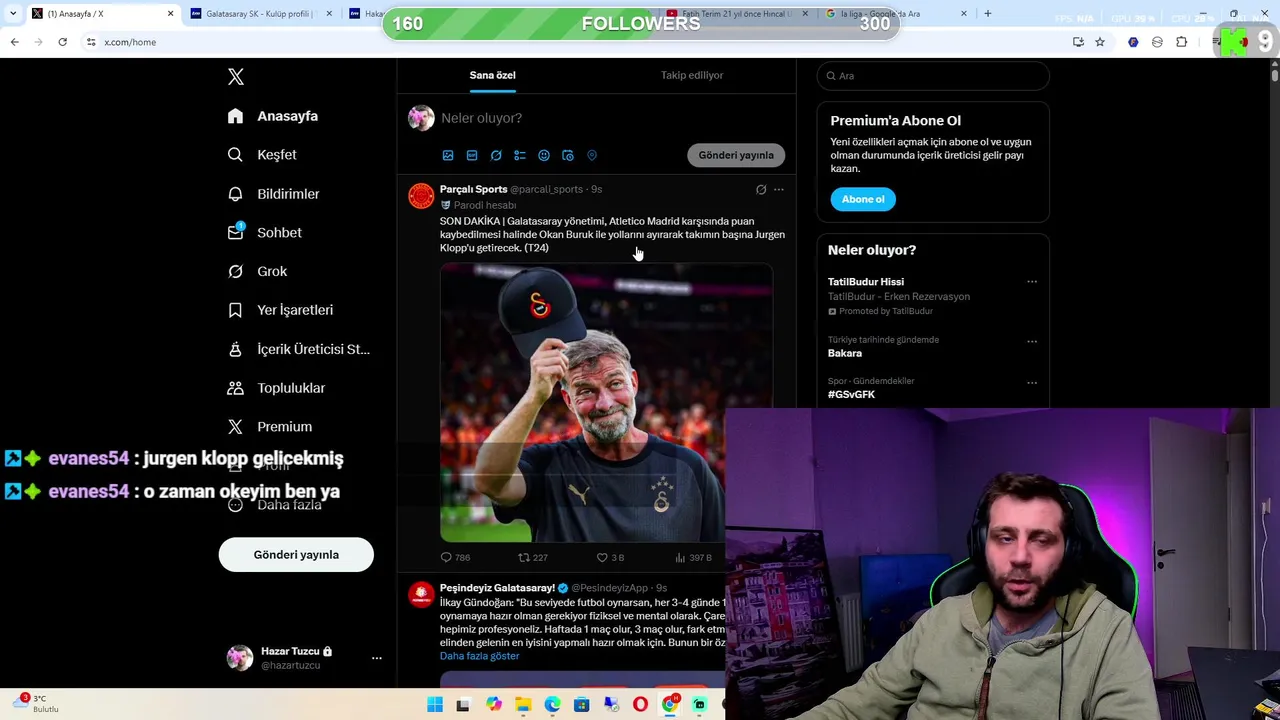This screenshot has height=720, width=1280.
Task: Open Topluluklar communities
Action: click(x=276, y=388)
